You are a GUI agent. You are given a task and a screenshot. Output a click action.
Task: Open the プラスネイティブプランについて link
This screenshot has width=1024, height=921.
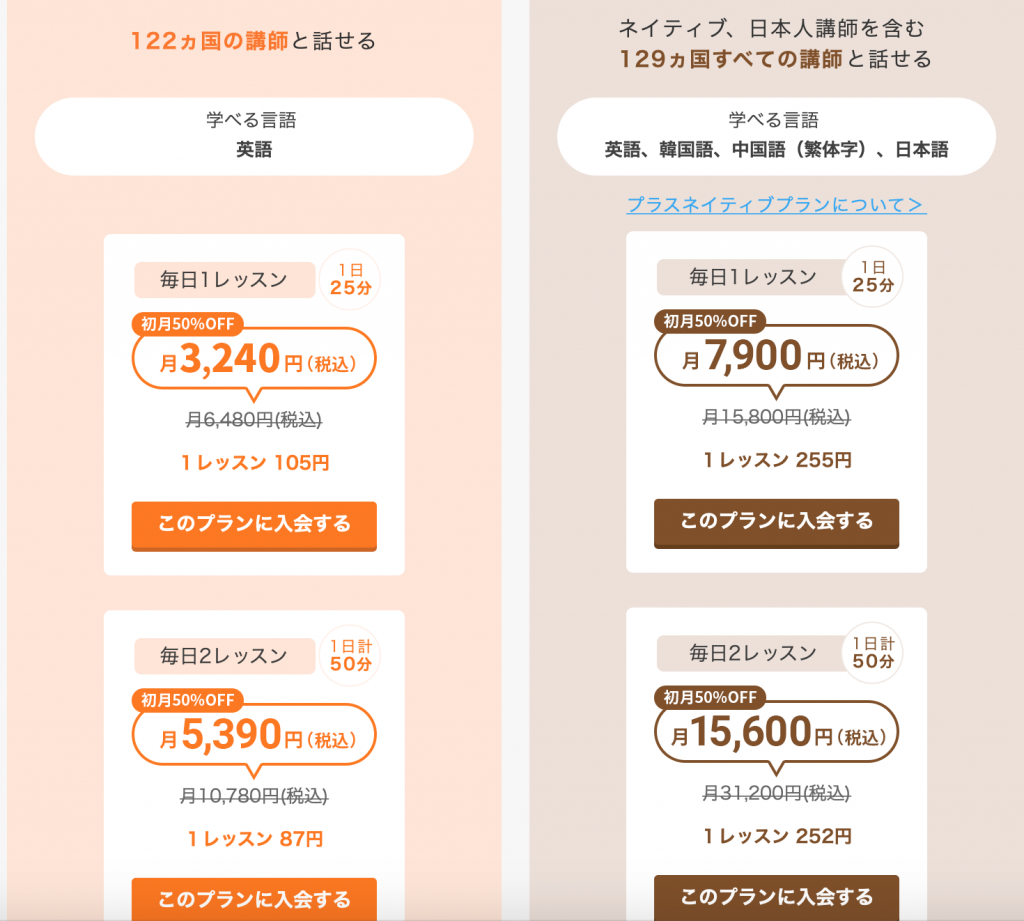[x=776, y=205]
